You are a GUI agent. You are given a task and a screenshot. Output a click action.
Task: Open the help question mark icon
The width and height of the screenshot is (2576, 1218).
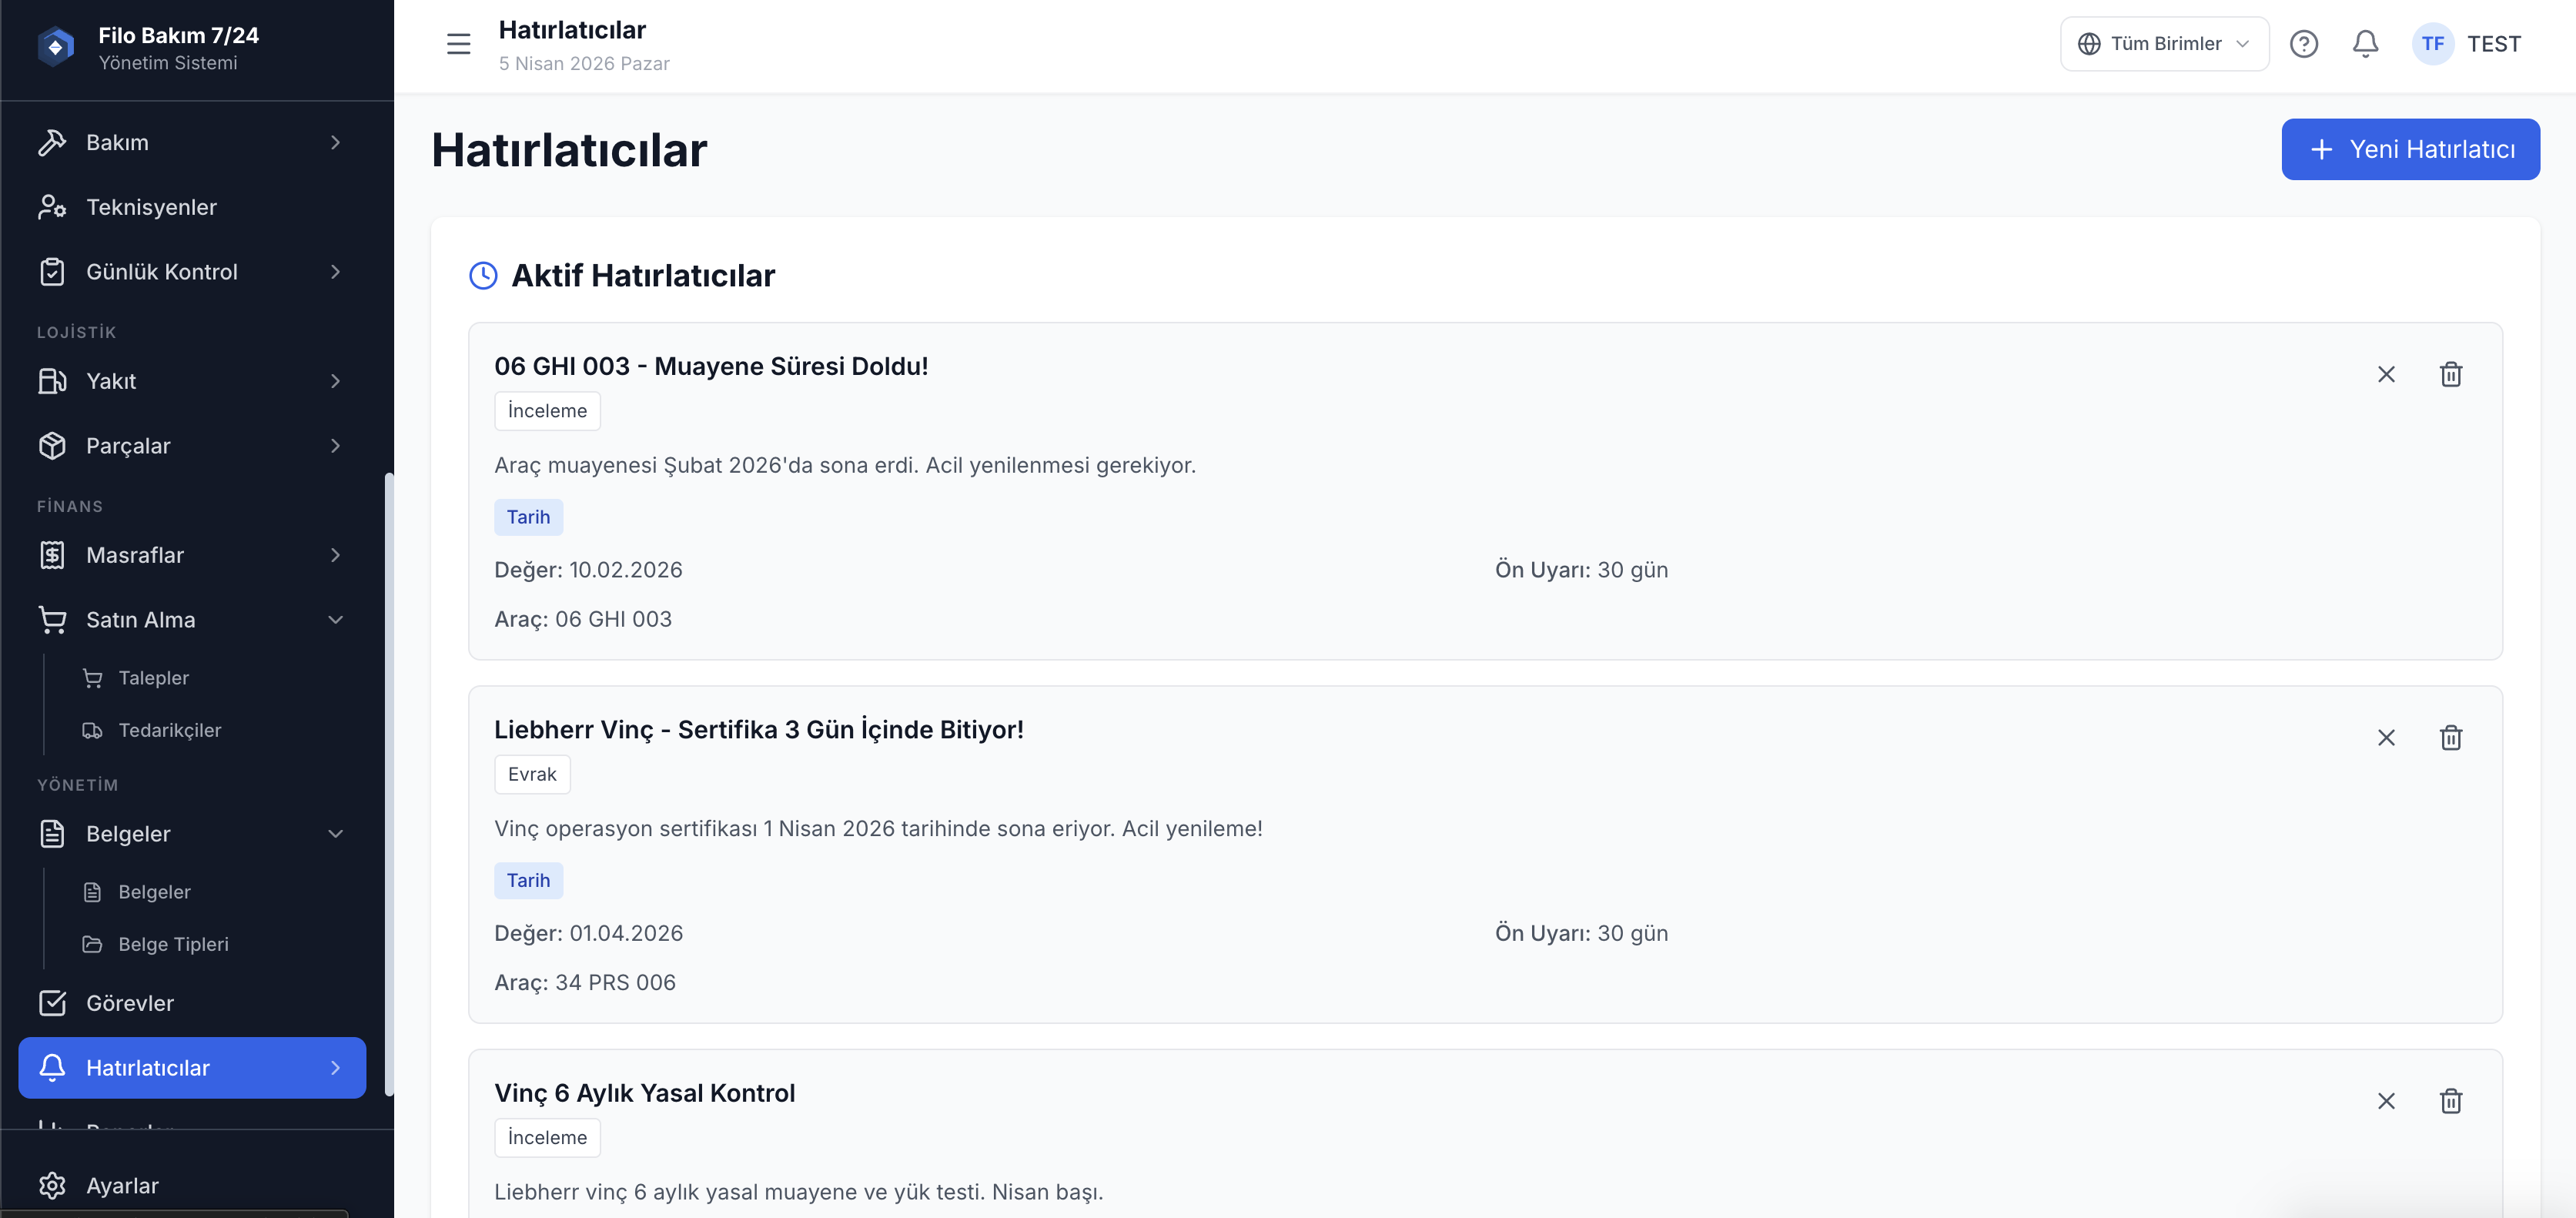[2303, 44]
